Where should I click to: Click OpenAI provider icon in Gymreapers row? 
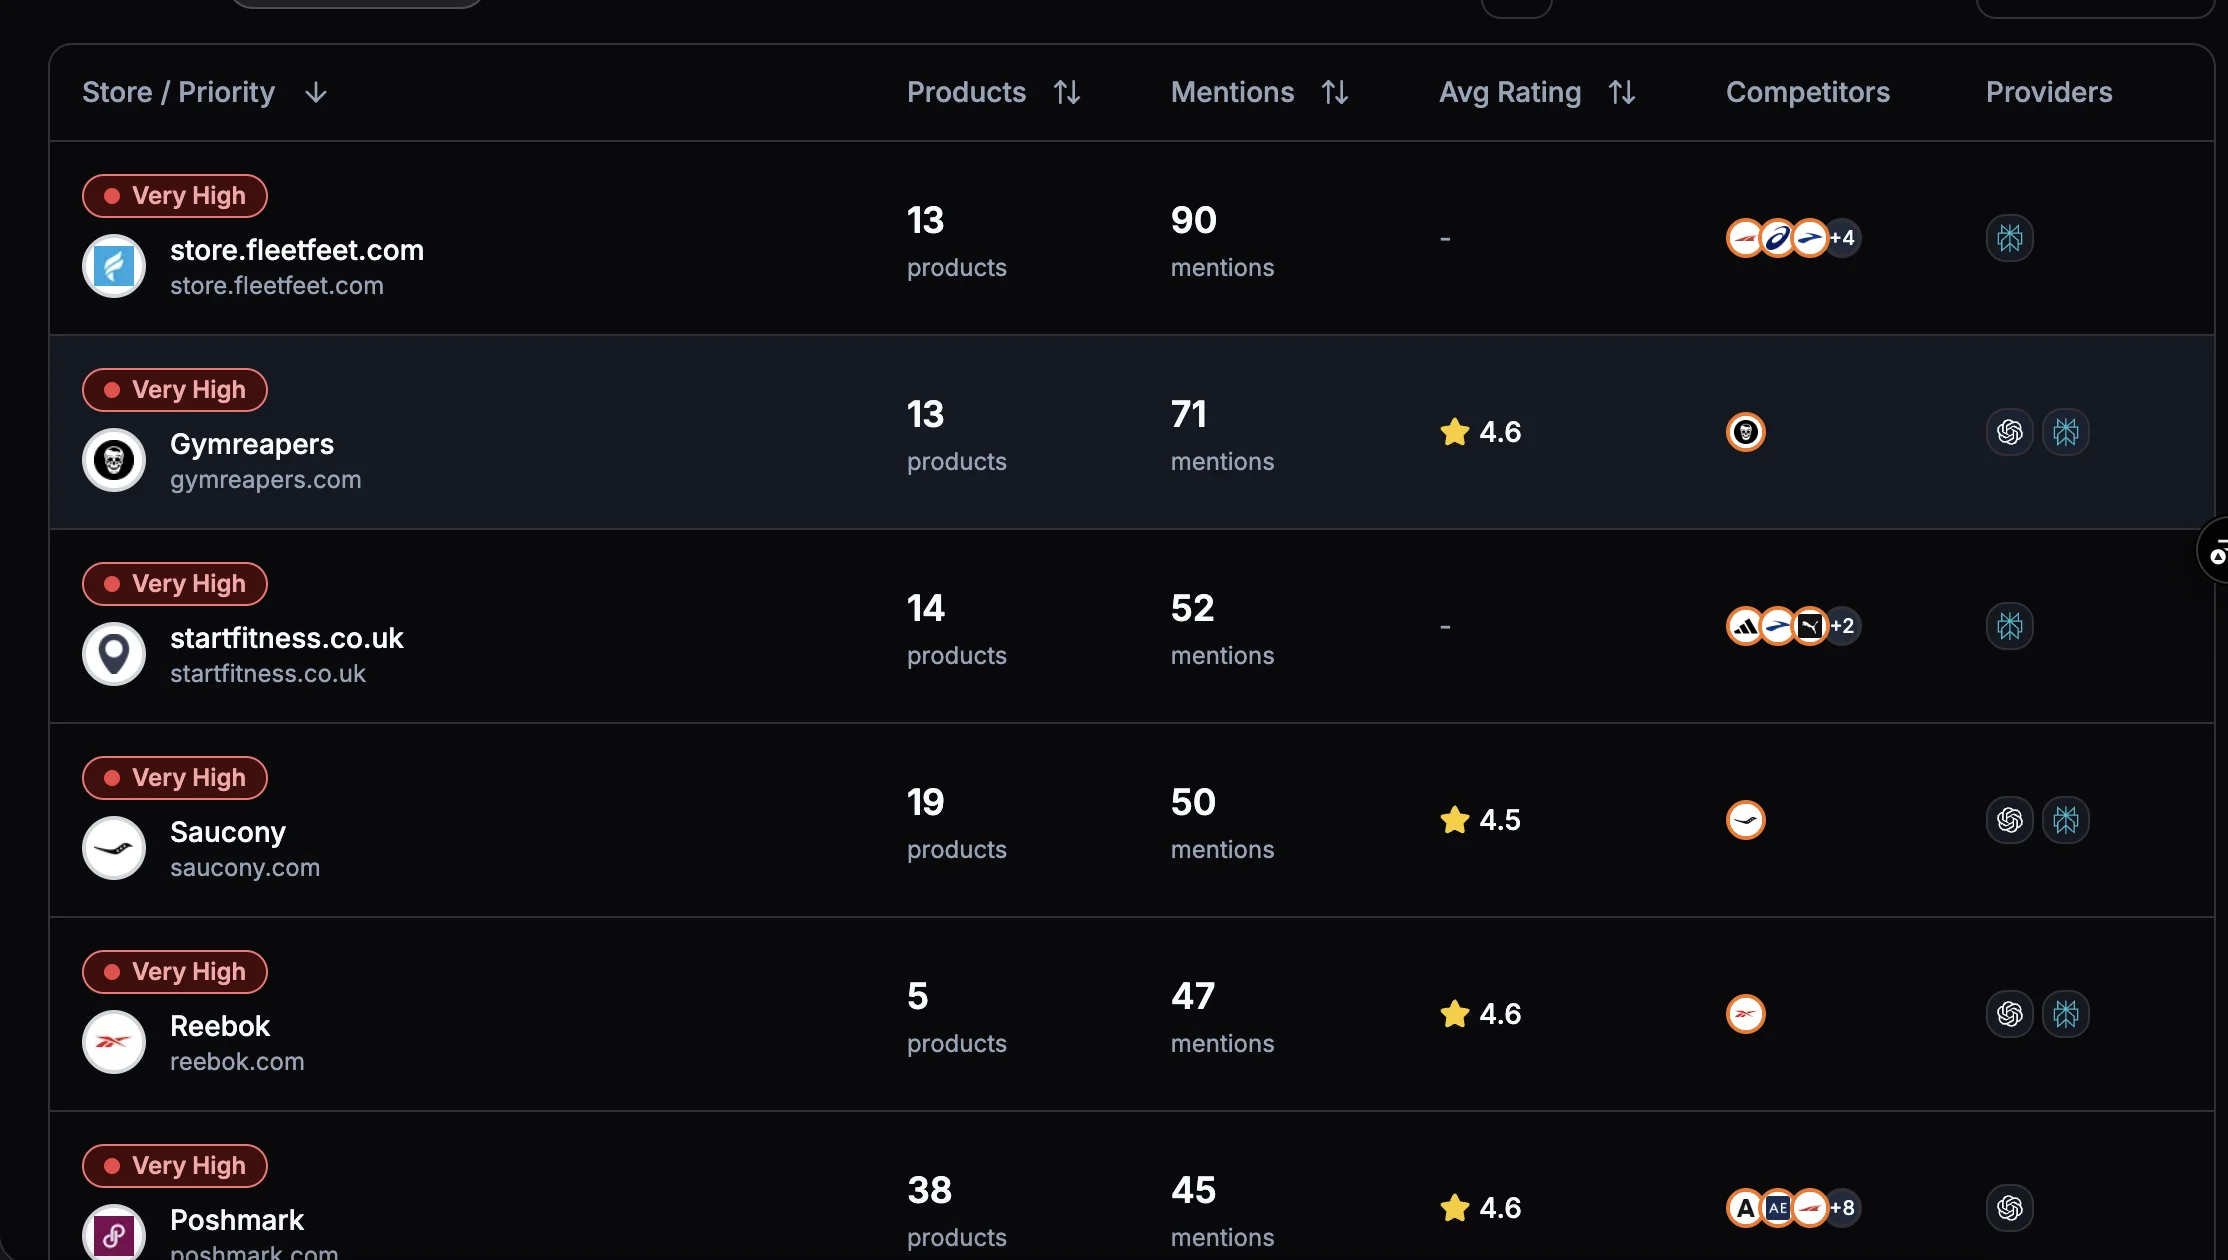pos(2009,432)
